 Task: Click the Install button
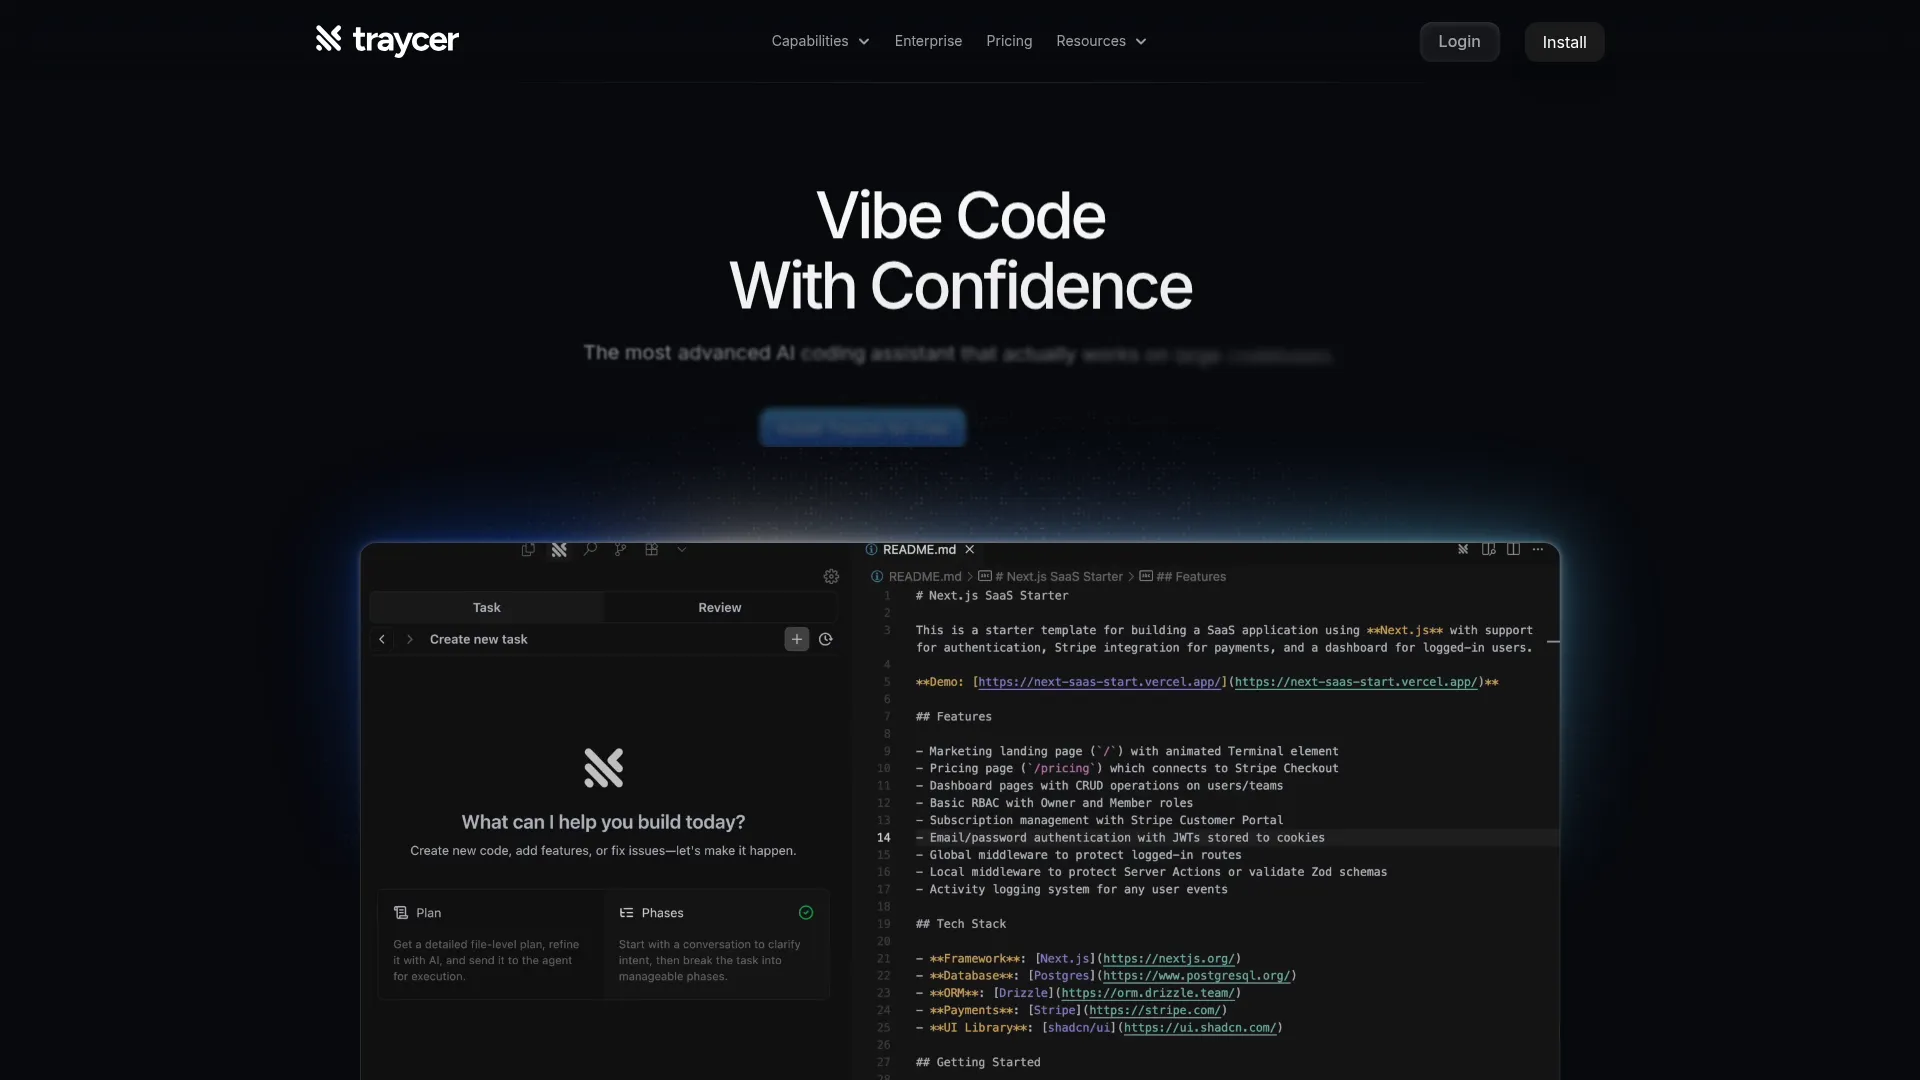[x=1564, y=42]
